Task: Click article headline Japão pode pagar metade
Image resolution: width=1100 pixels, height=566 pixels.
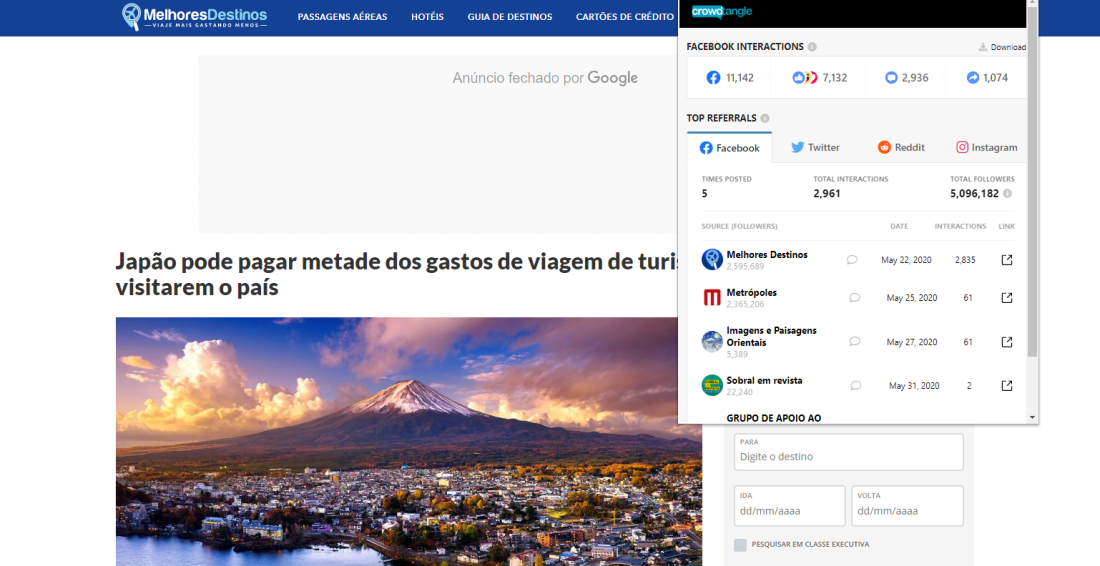Action: (397, 274)
